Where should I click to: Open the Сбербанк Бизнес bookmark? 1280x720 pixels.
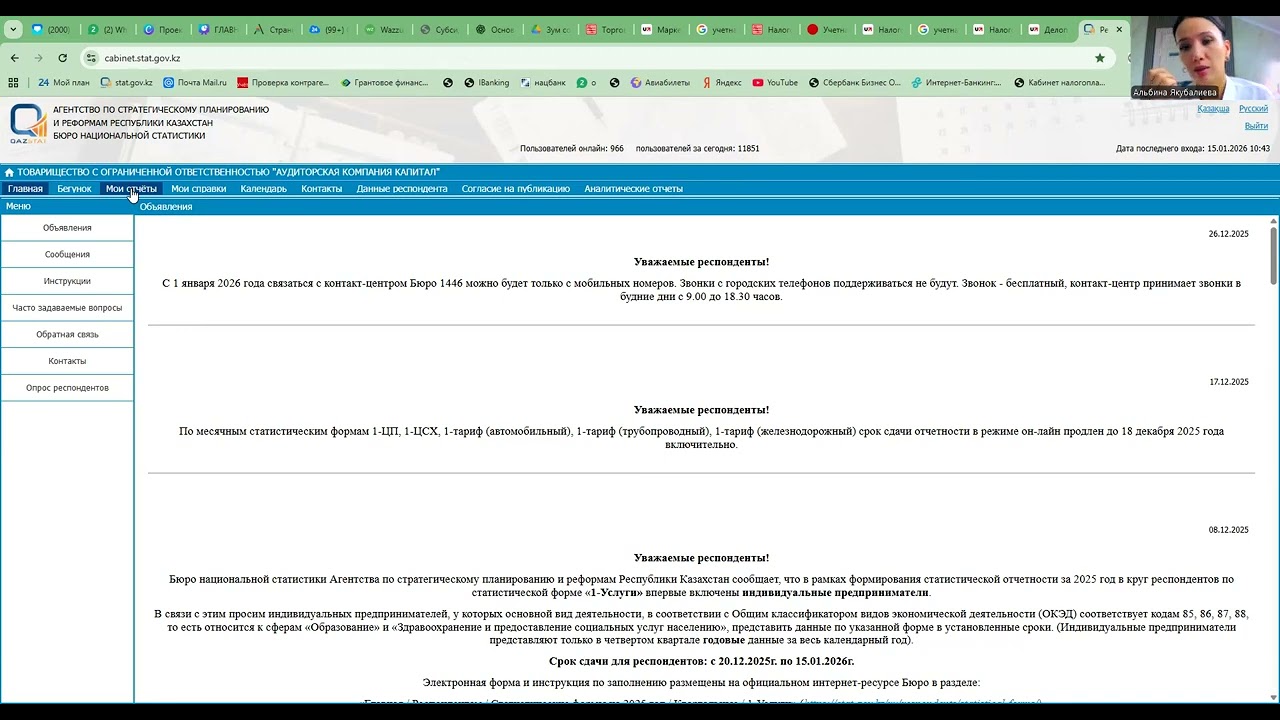(855, 83)
